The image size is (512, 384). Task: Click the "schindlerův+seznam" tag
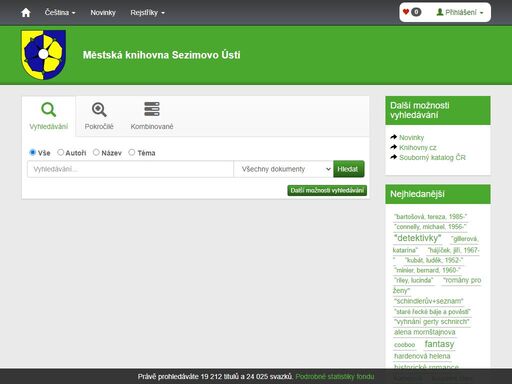[429, 301]
